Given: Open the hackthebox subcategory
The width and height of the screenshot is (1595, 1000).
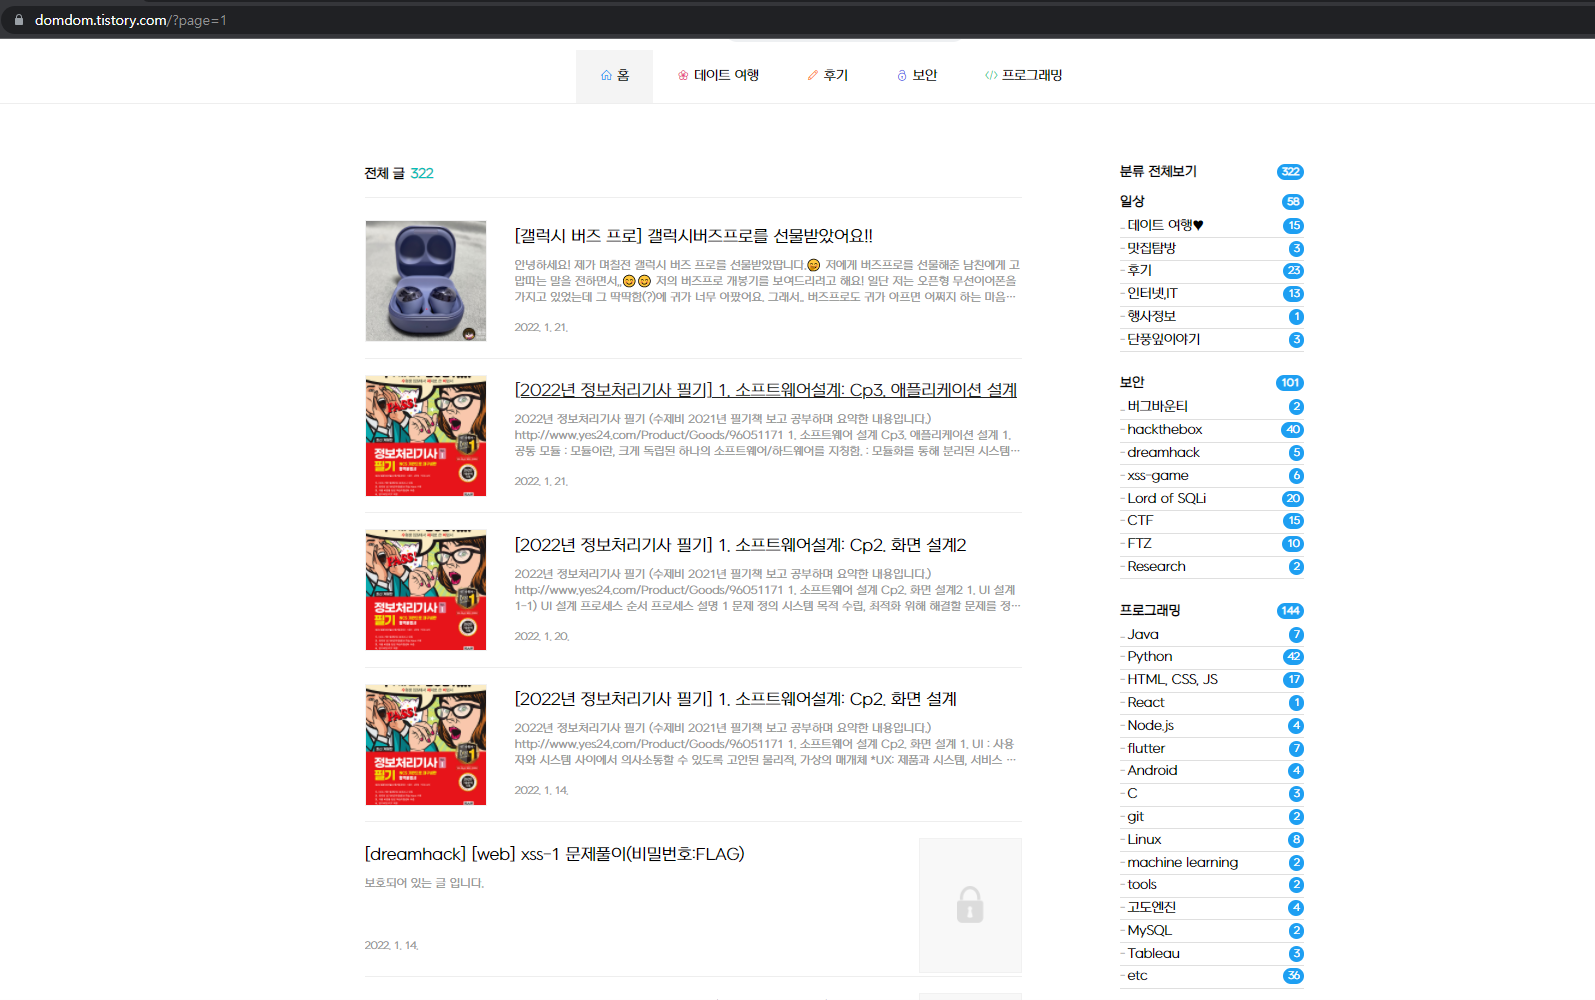Looking at the screenshot, I should [1165, 430].
